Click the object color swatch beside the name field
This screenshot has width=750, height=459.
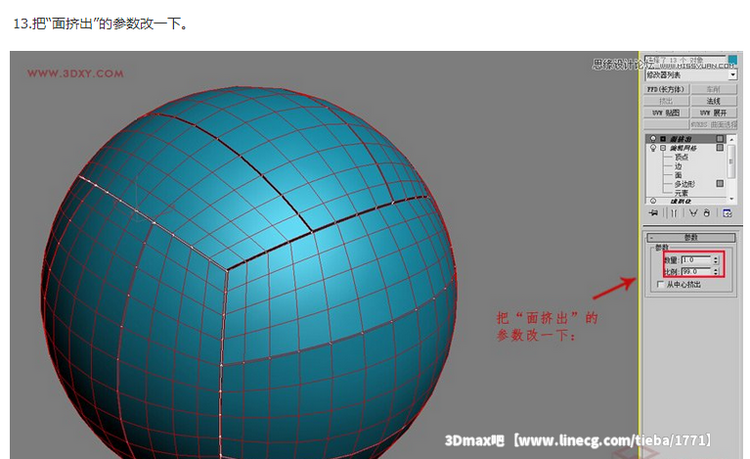(732, 60)
